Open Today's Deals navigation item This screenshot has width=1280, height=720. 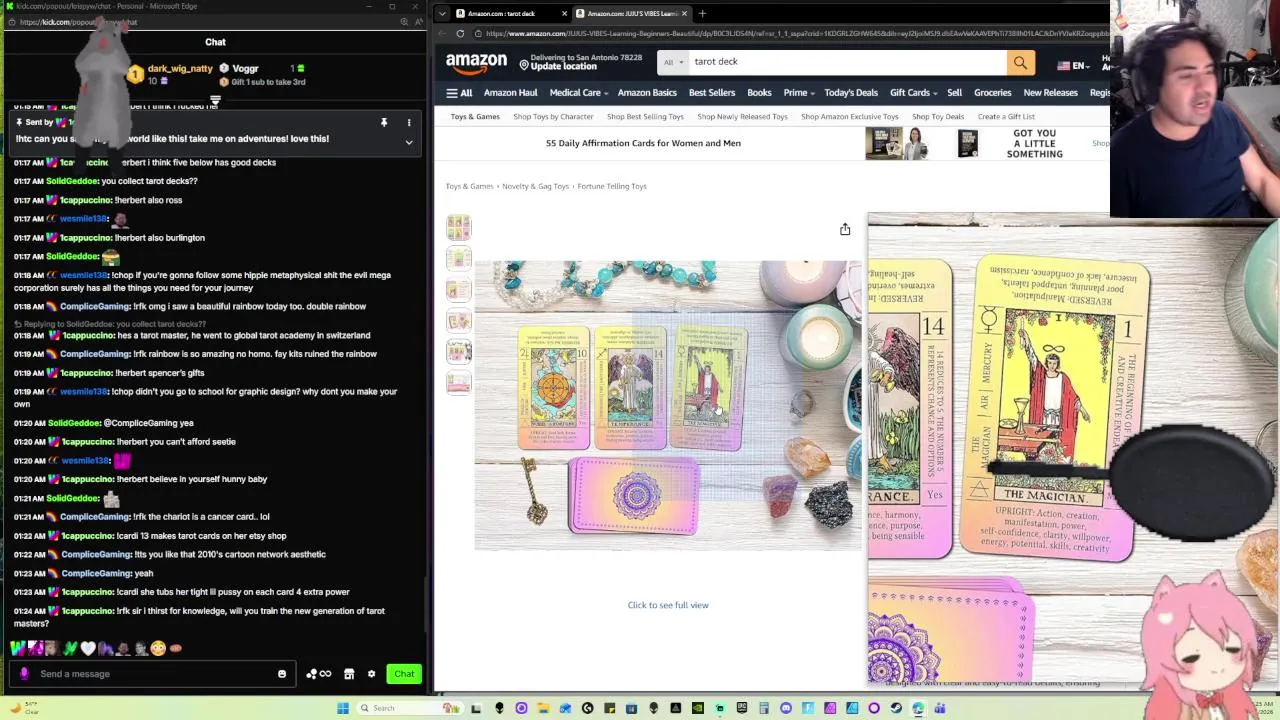[x=851, y=93]
